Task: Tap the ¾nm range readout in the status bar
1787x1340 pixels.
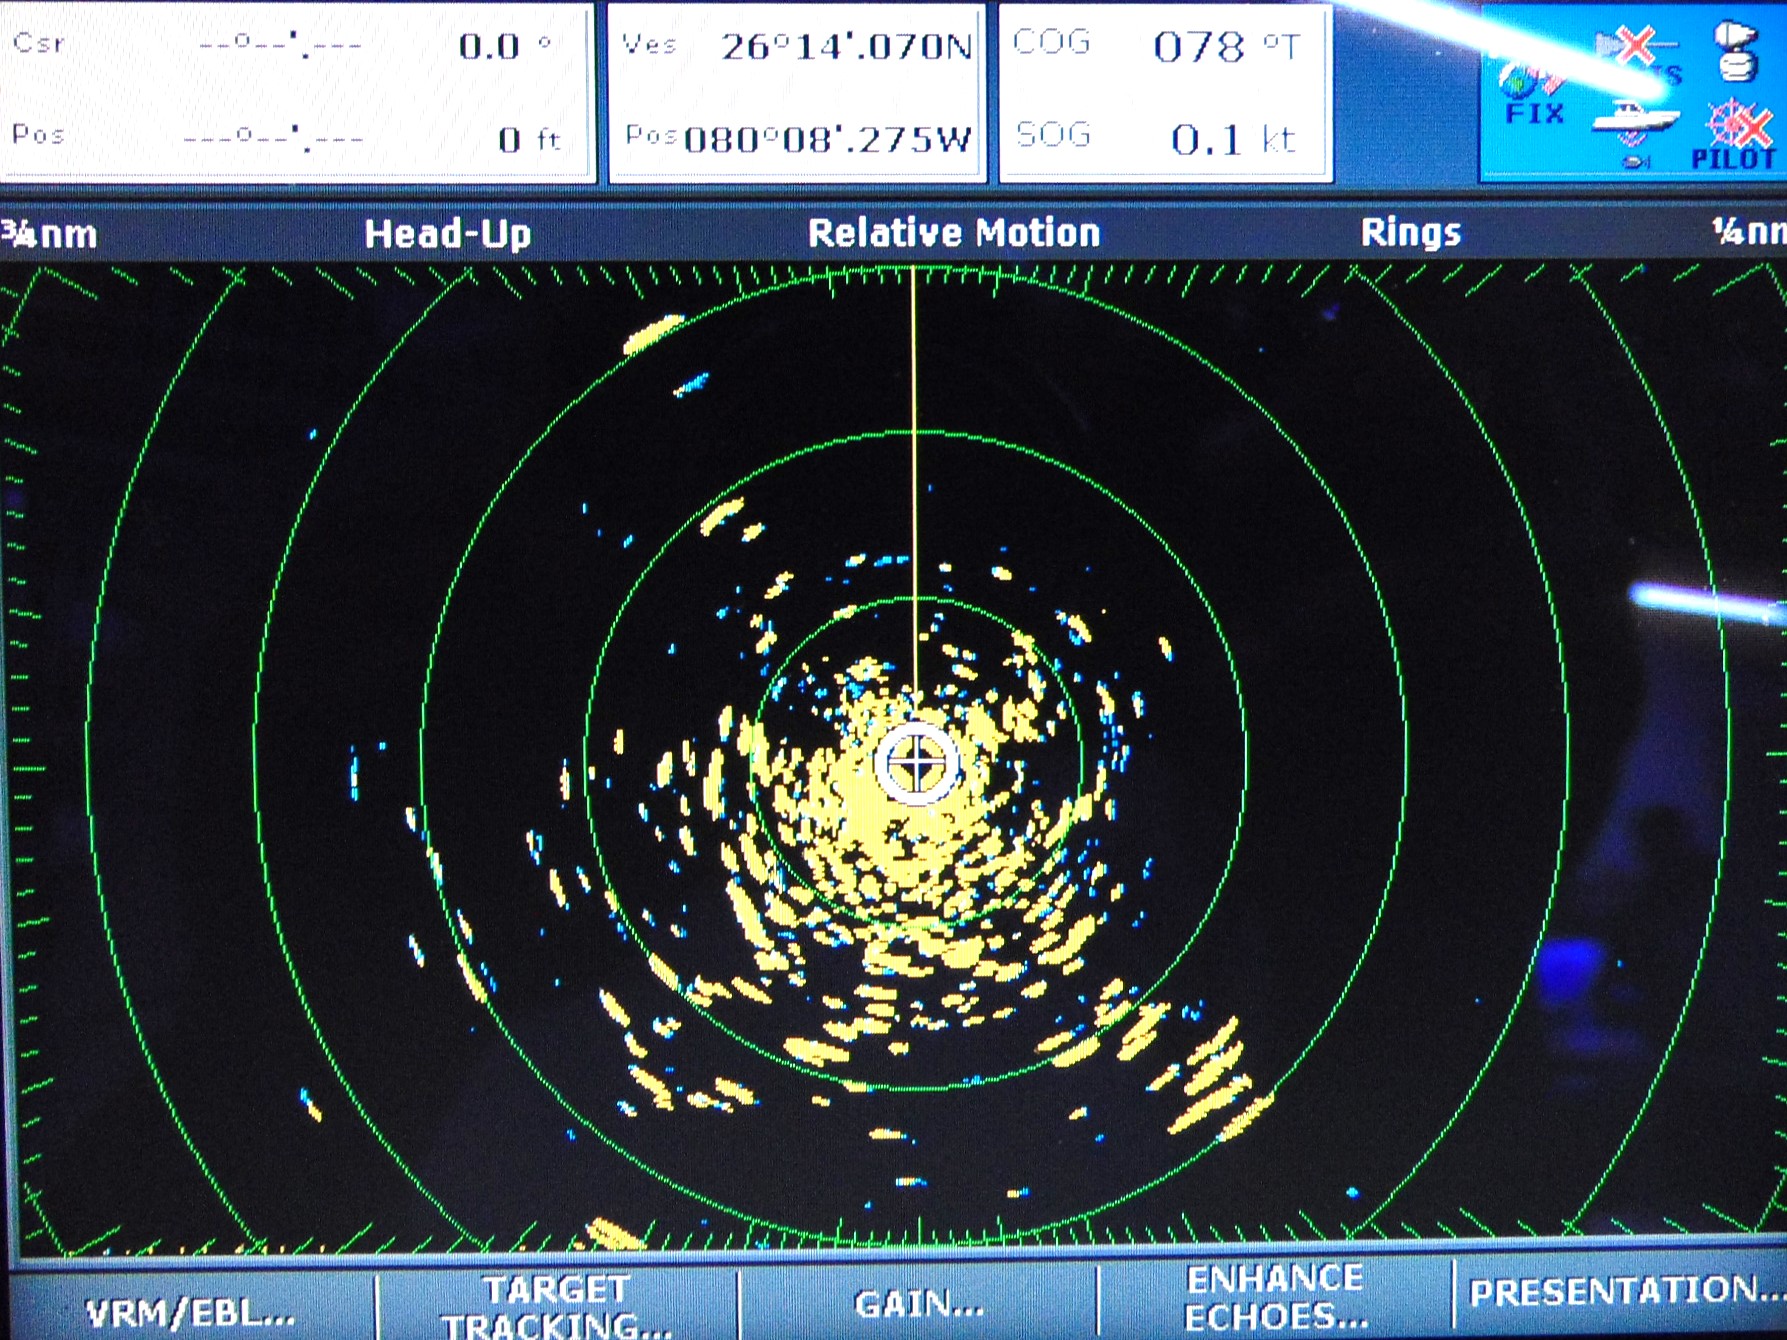Action: tap(50, 234)
